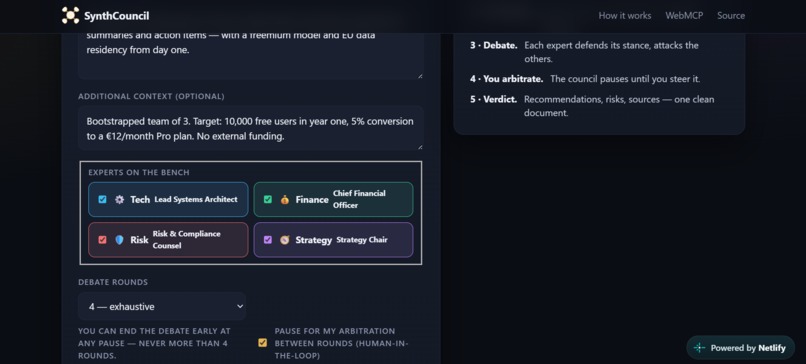Click 'Each expert defends its stance' text
The image size is (806, 364).
click(x=611, y=52)
